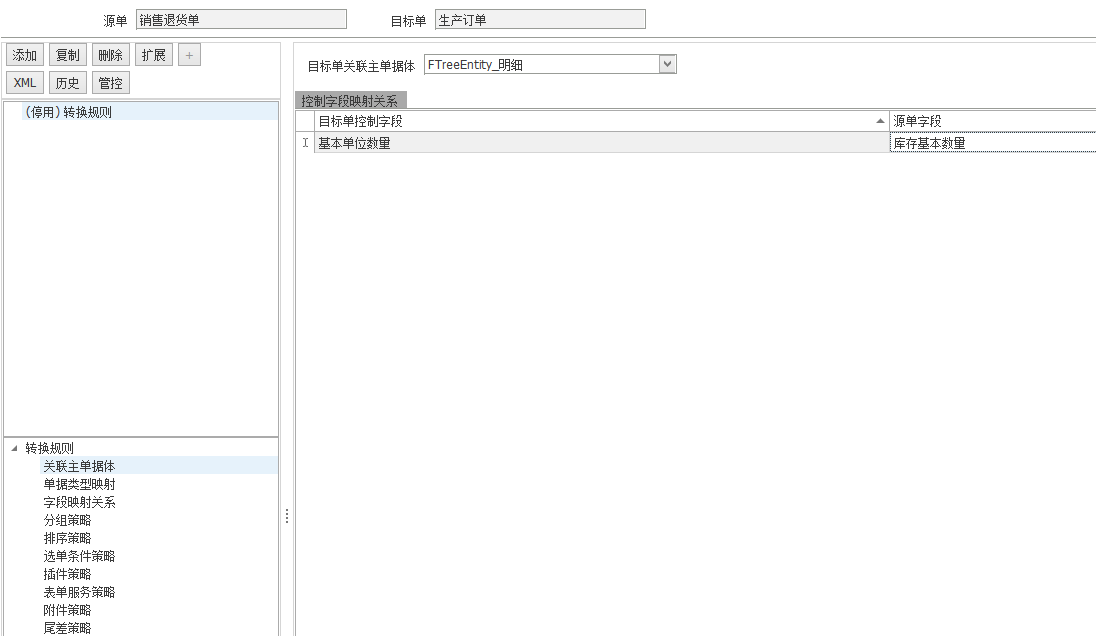Select the 控制字段映射关系 tab
Image resolution: width=1096 pixels, height=636 pixels.
(350, 101)
